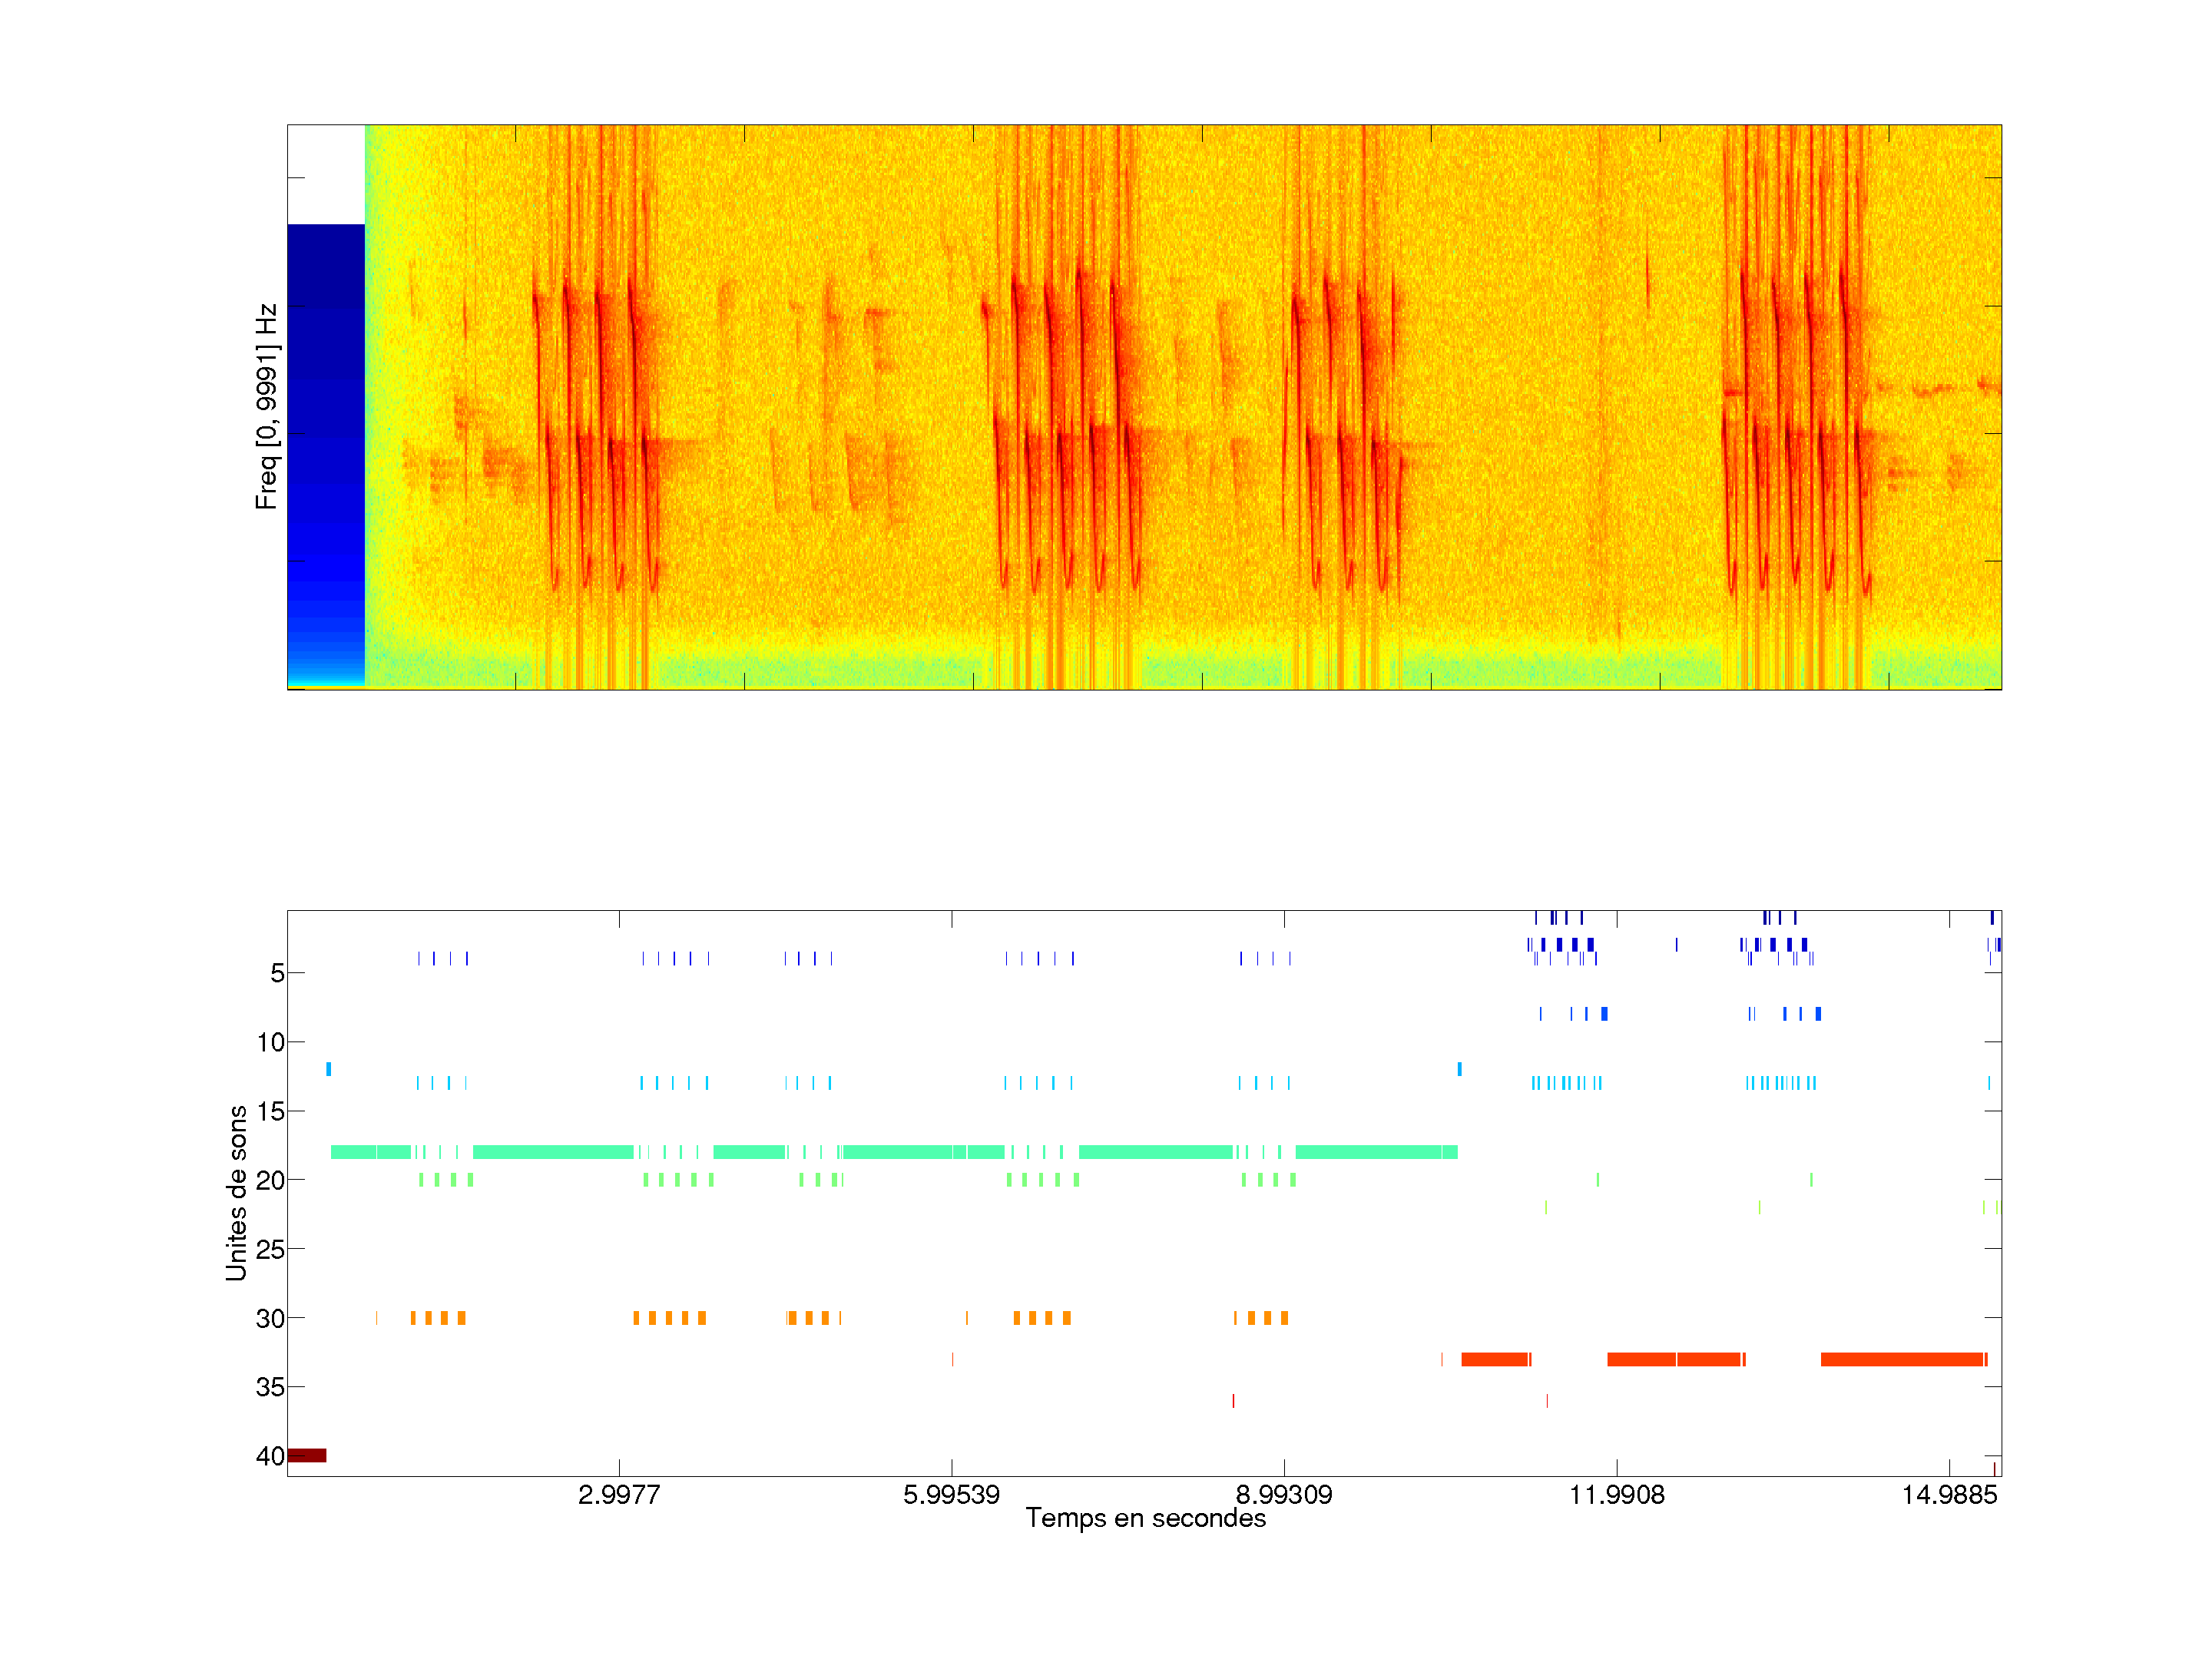Click the 'Unites de sons' y-axis label
The width and height of the screenshot is (2212, 1659).
click(x=236, y=1193)
